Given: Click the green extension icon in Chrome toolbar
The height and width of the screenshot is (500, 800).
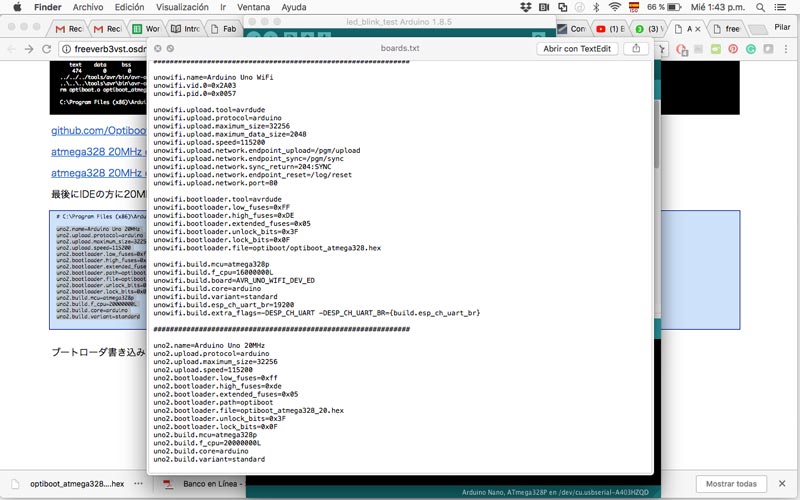Looking at the screenshot, I should 716,49.
